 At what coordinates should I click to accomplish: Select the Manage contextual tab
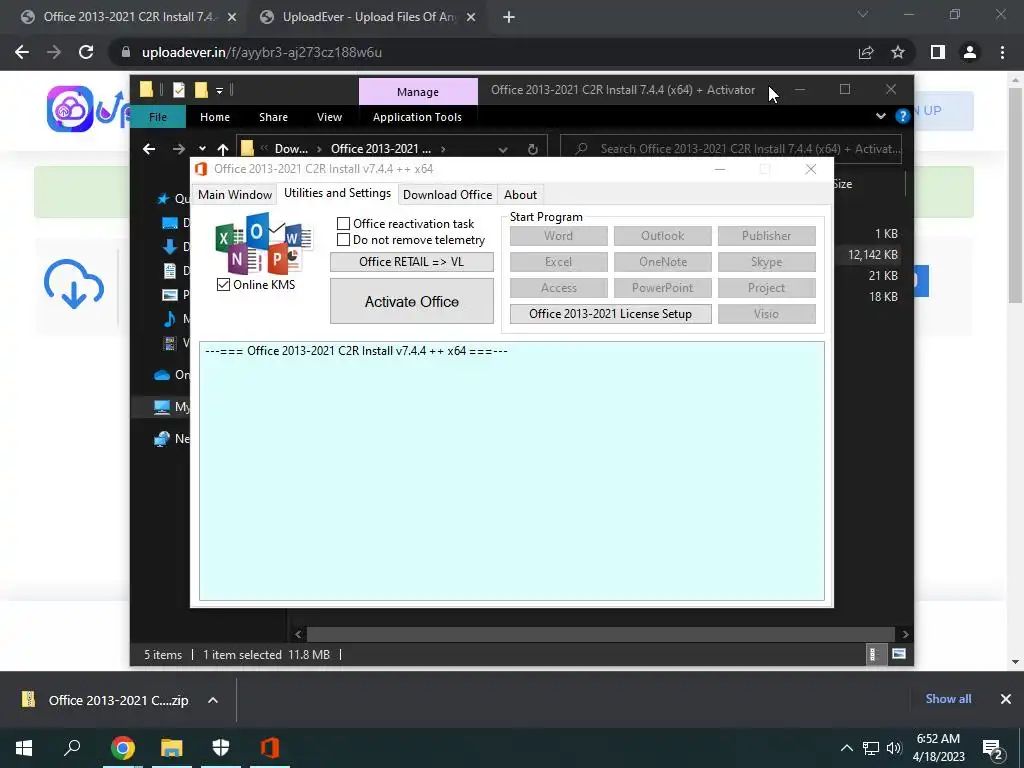coord(418,92)
